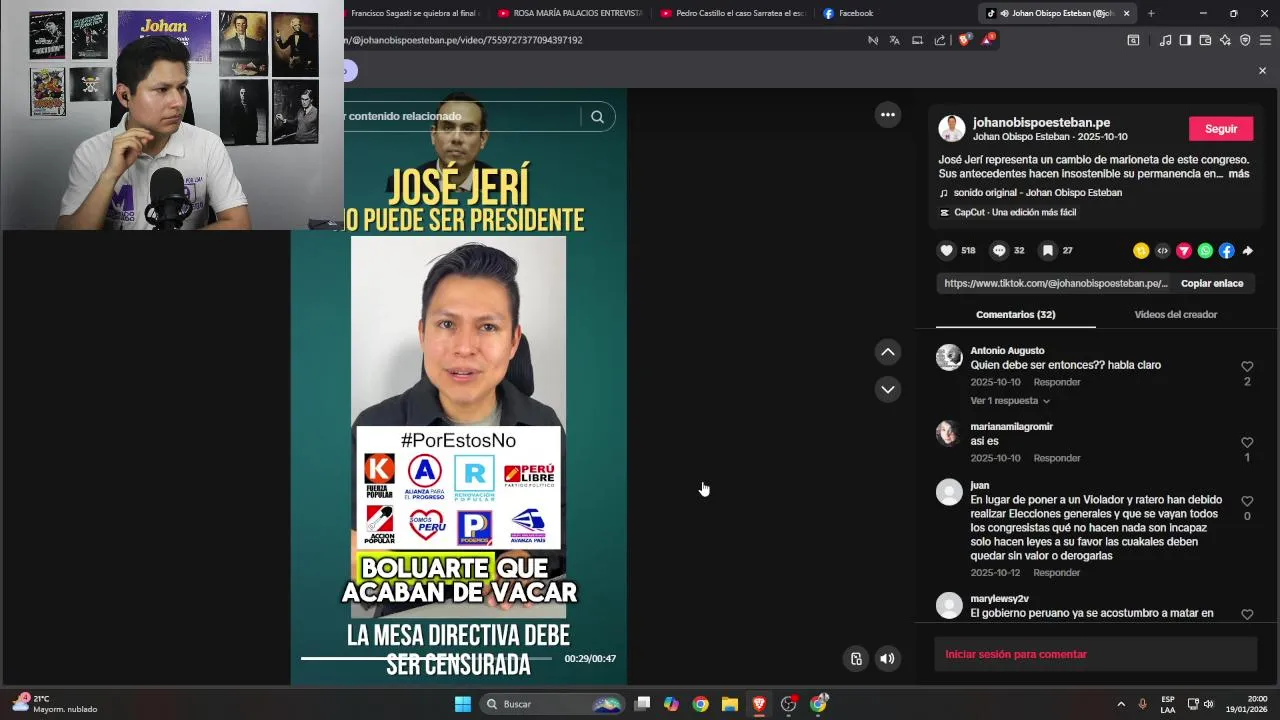Click the taskbar 'Buscar' search box
This screenshot has width=1280, height=720.
554,704
